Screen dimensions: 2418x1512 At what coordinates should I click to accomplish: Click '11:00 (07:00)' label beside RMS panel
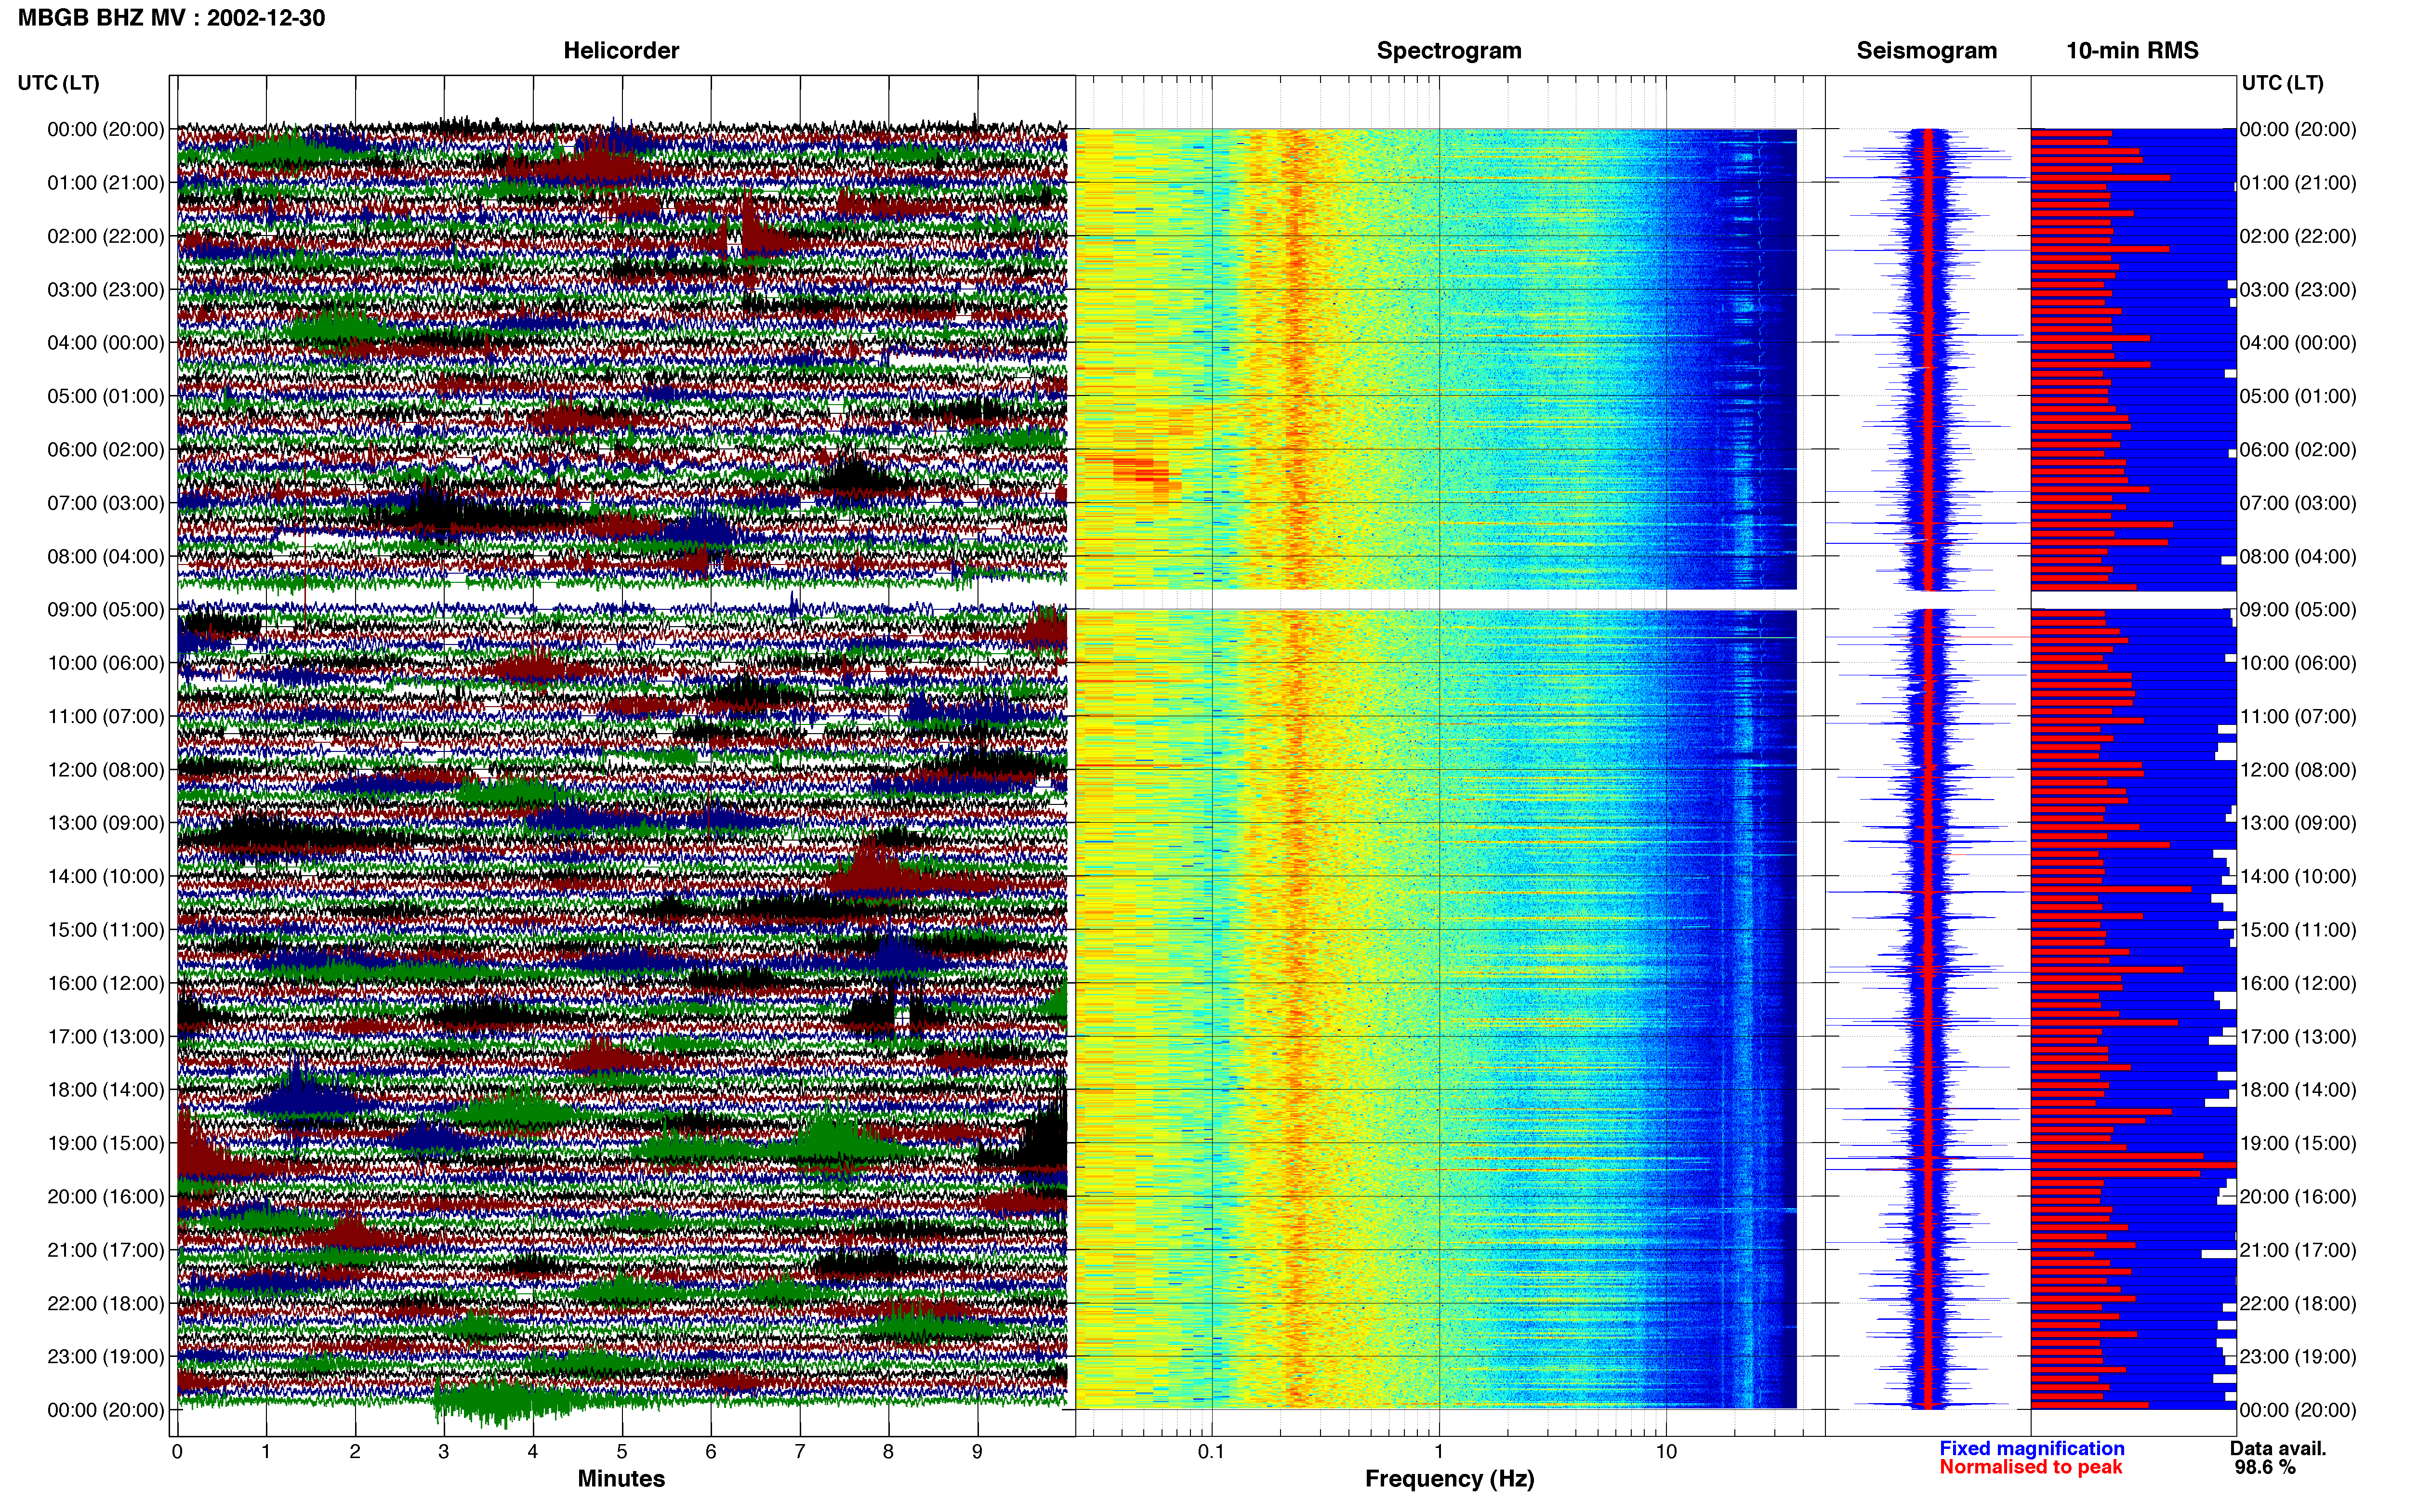(2298, 717)
